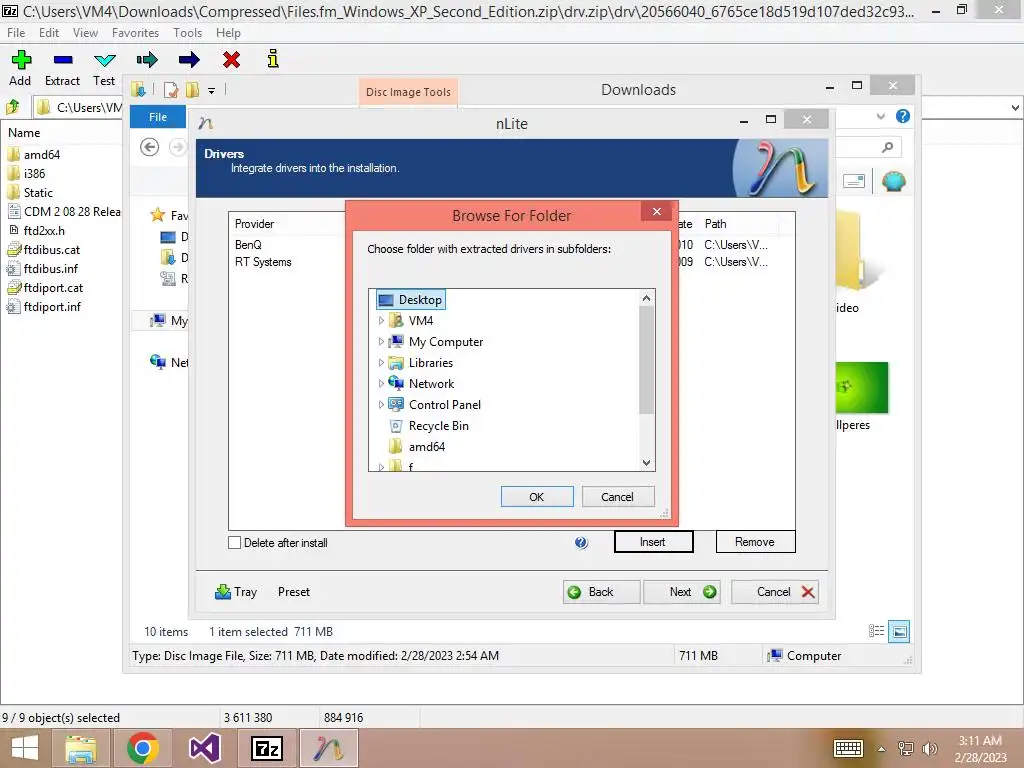Switch Explorer to details view icon
This screenshot has width=1024, height=768.
pos(876,631)
